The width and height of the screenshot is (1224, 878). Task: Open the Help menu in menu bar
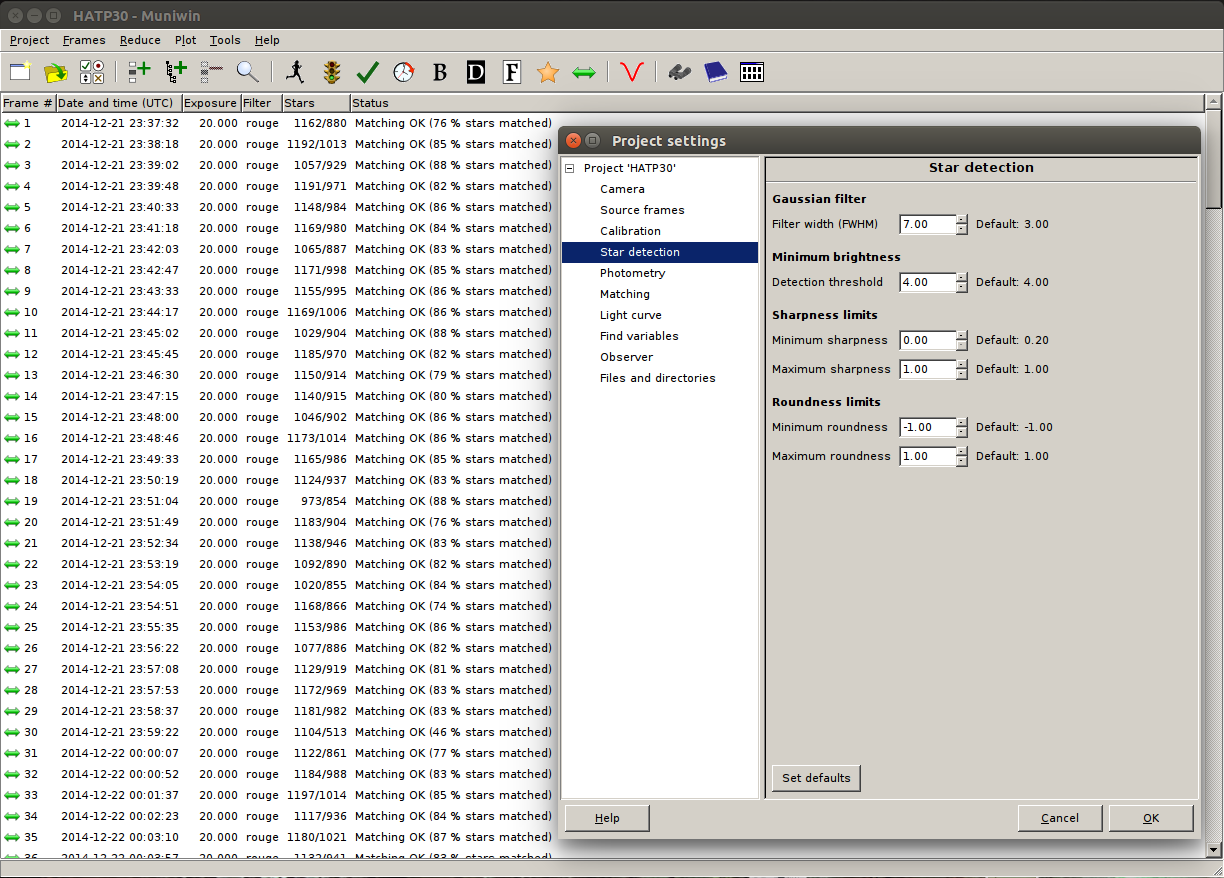[x=267, y=40]
